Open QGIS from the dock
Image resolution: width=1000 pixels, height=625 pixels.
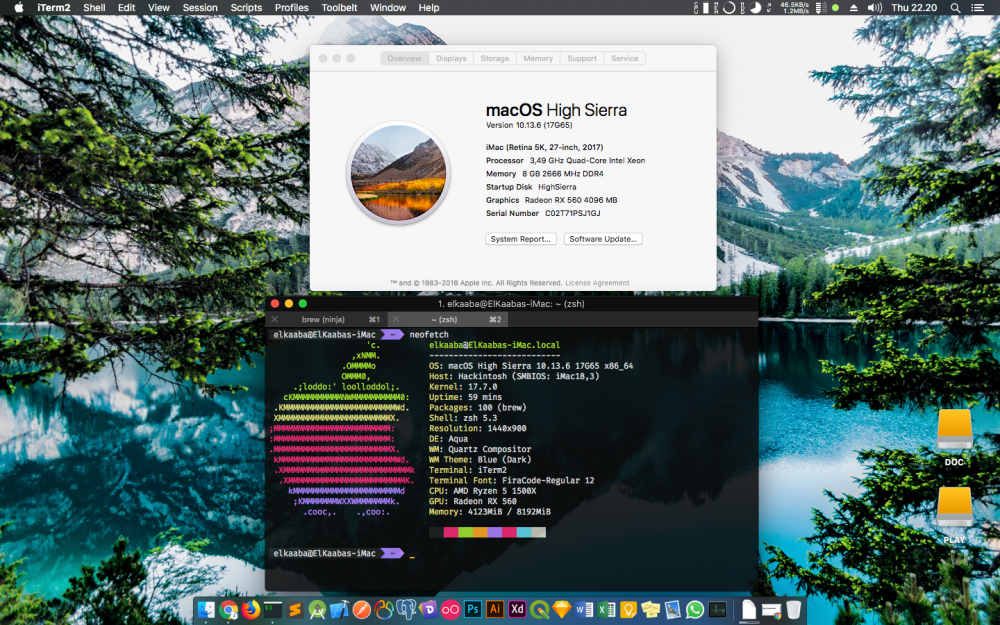[x=540, y=610]
